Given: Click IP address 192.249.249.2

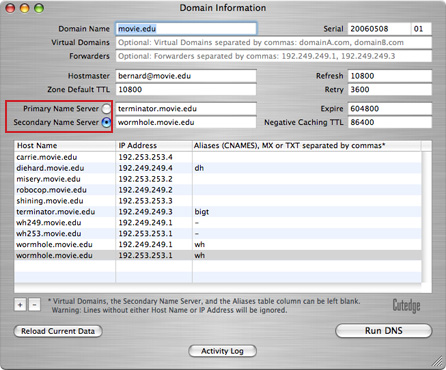Looking at the screenshot, I should tap(145, 190).
